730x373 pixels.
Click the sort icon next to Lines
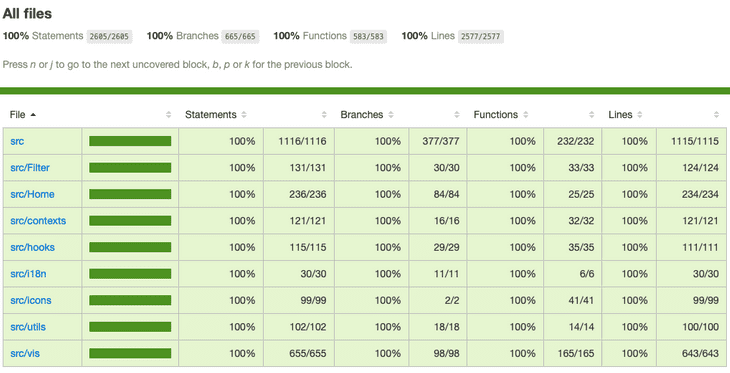tap(640, 115)
